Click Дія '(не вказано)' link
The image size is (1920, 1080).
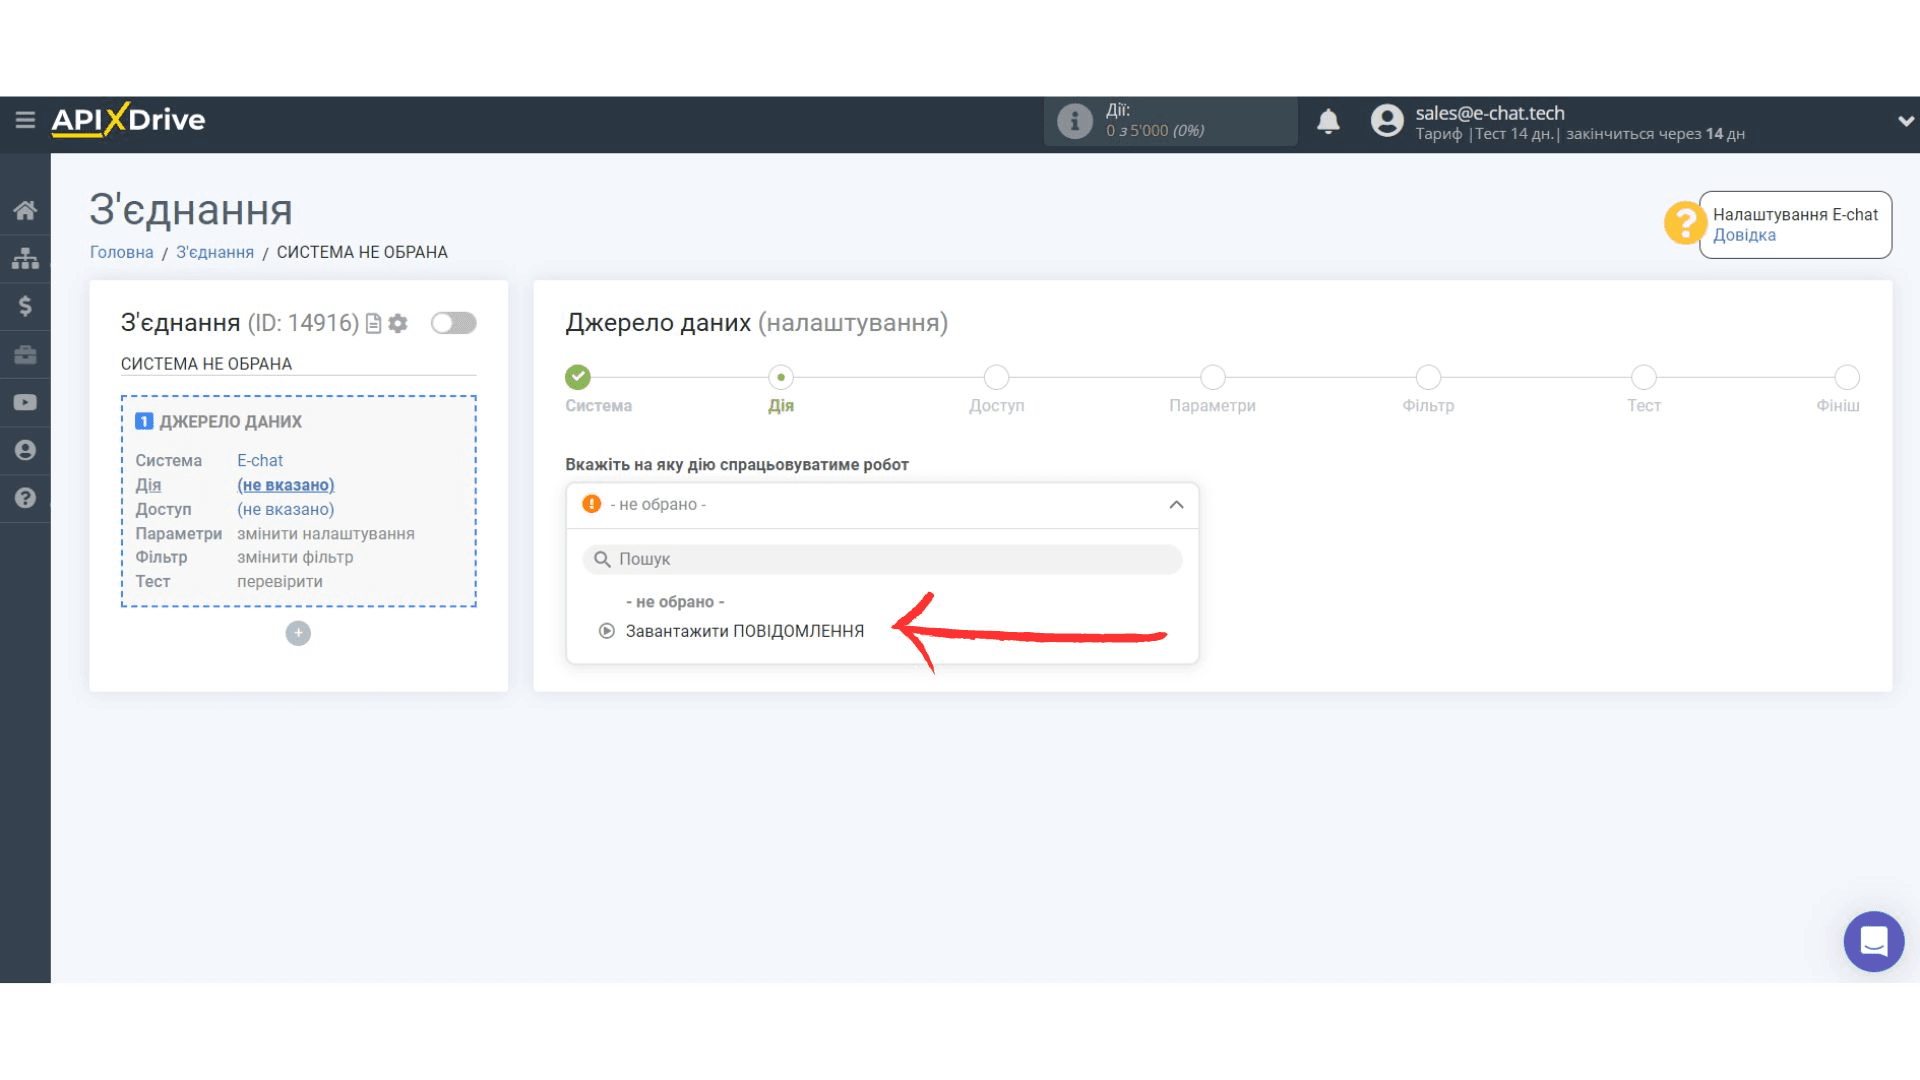tap(286, 485)
